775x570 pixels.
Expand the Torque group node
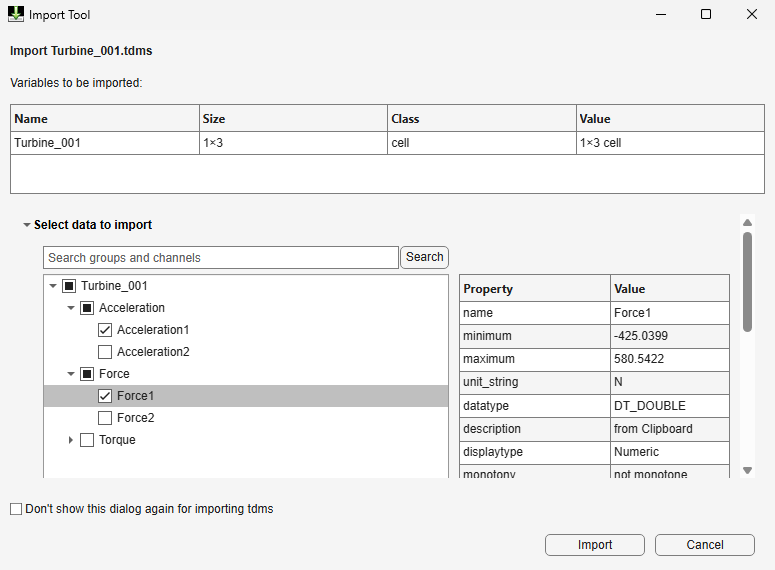coord(71,440)
